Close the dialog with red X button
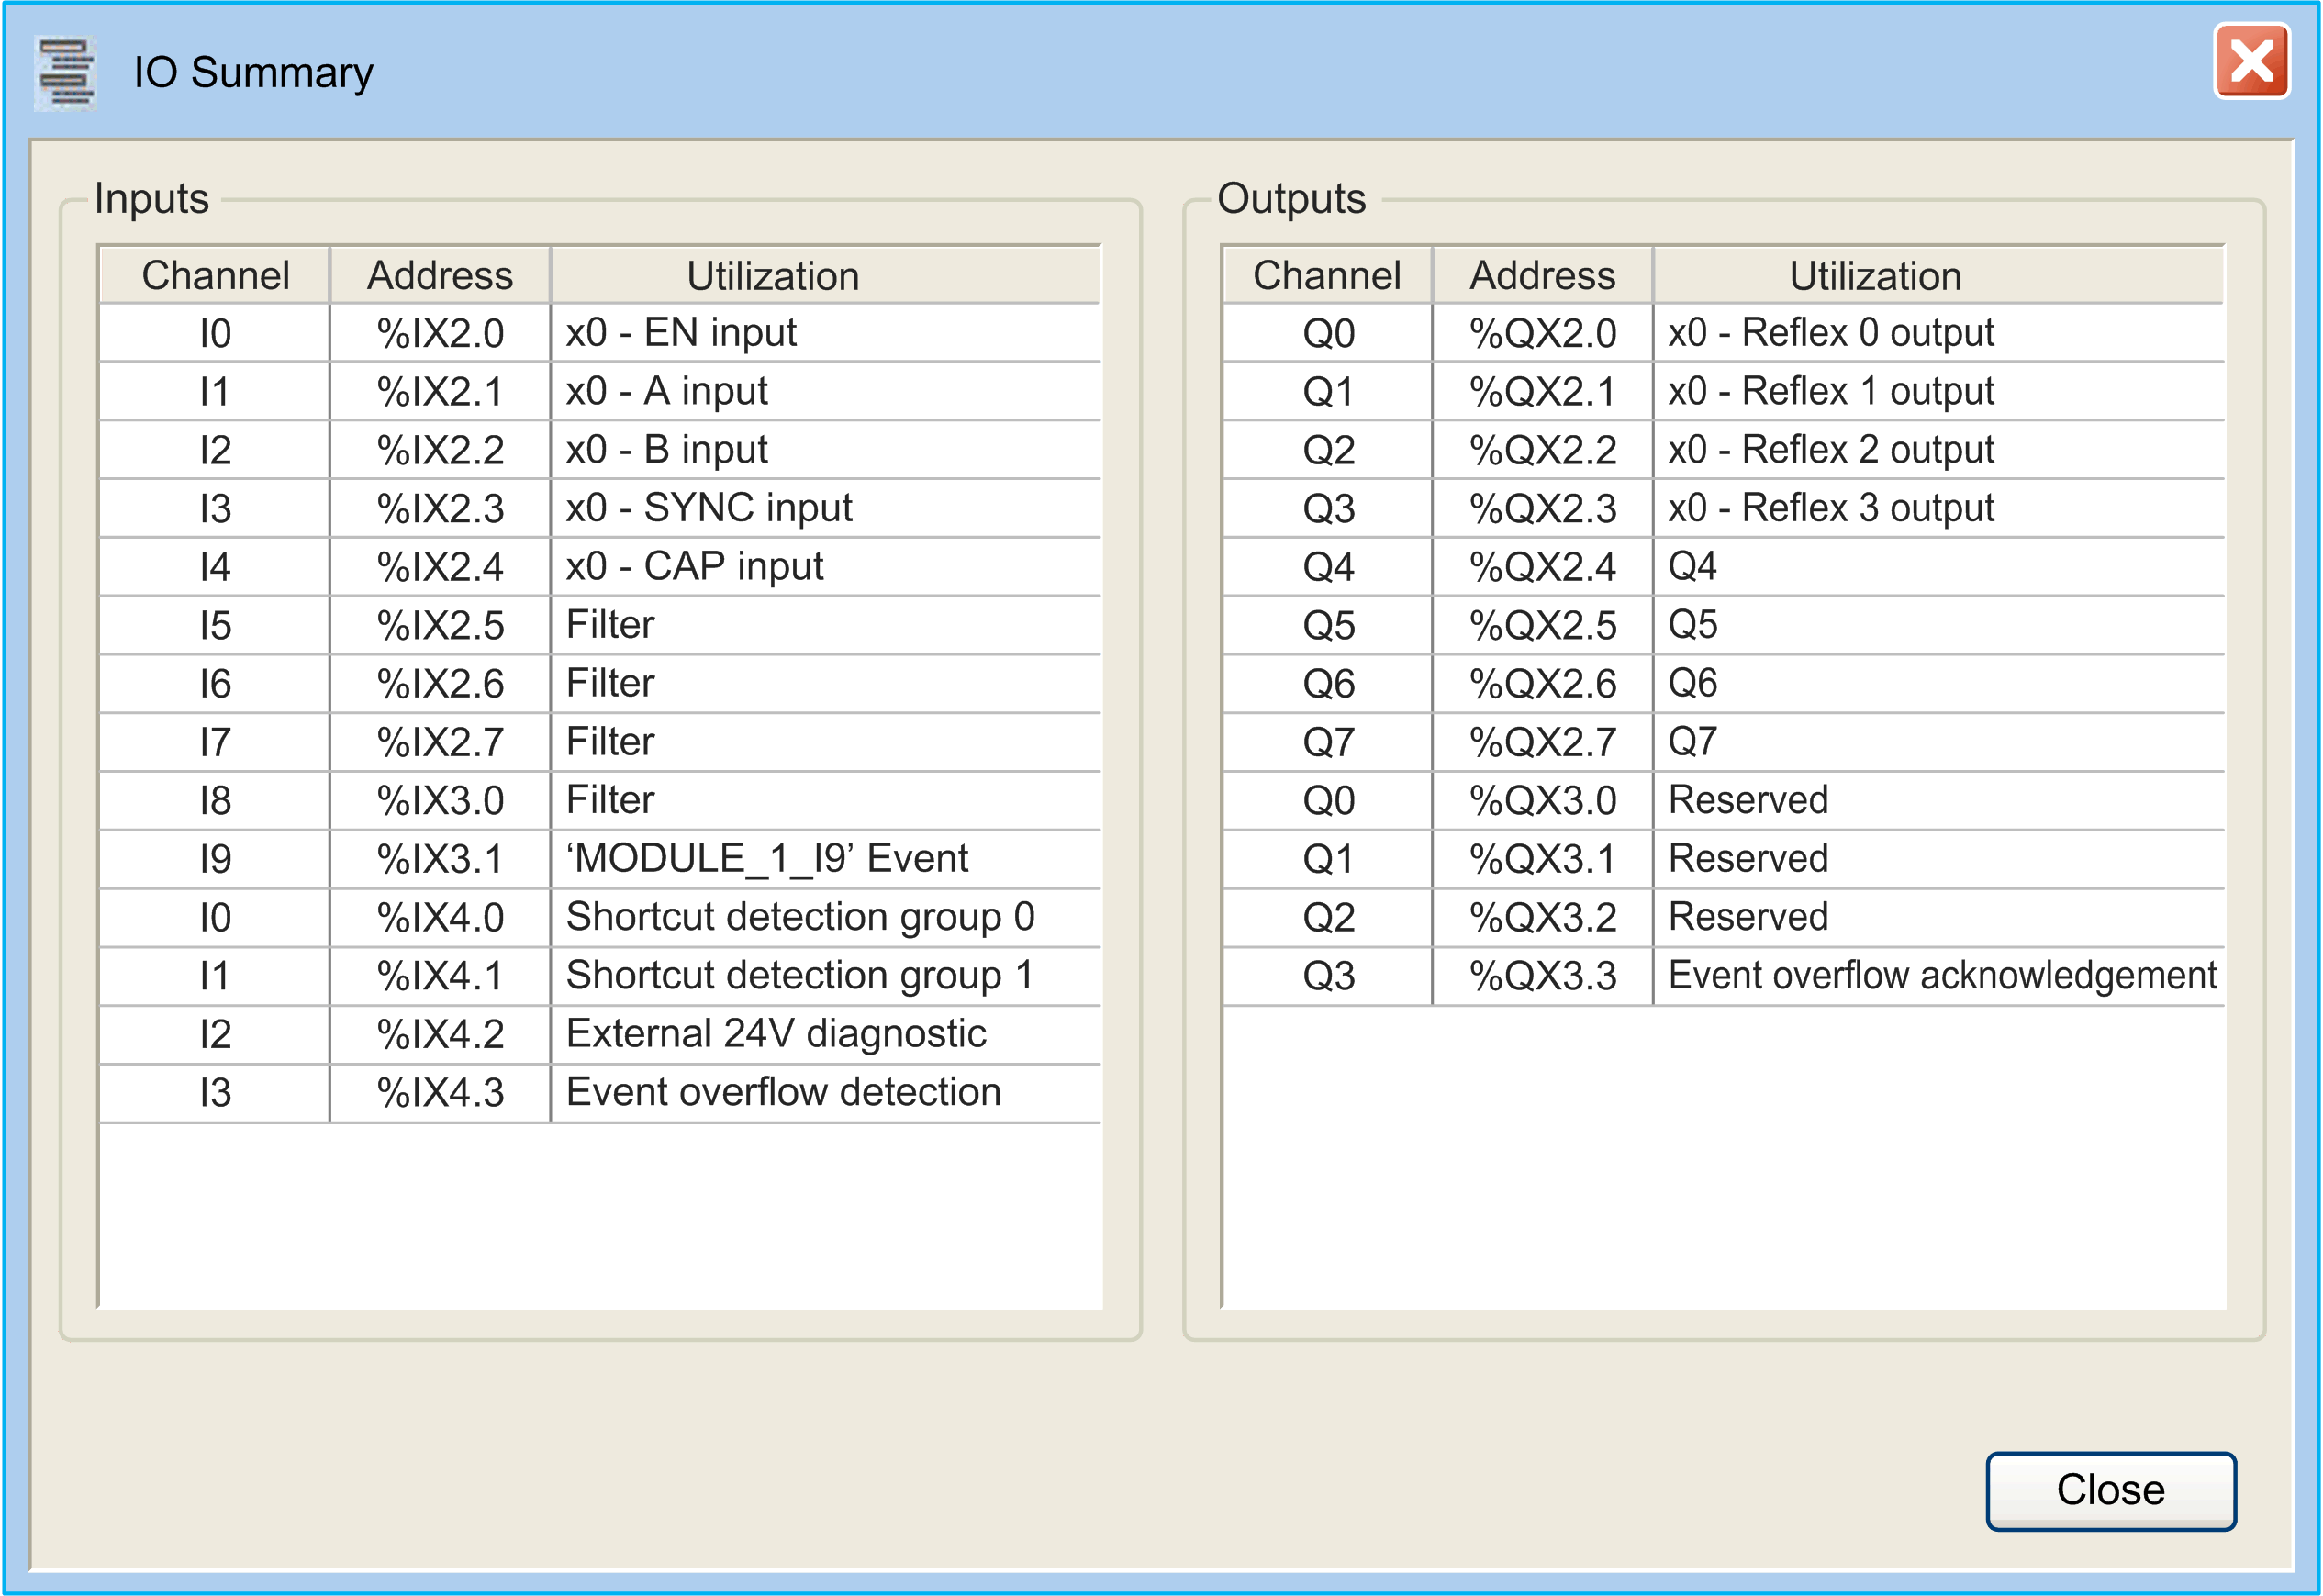 (2251, 61)
